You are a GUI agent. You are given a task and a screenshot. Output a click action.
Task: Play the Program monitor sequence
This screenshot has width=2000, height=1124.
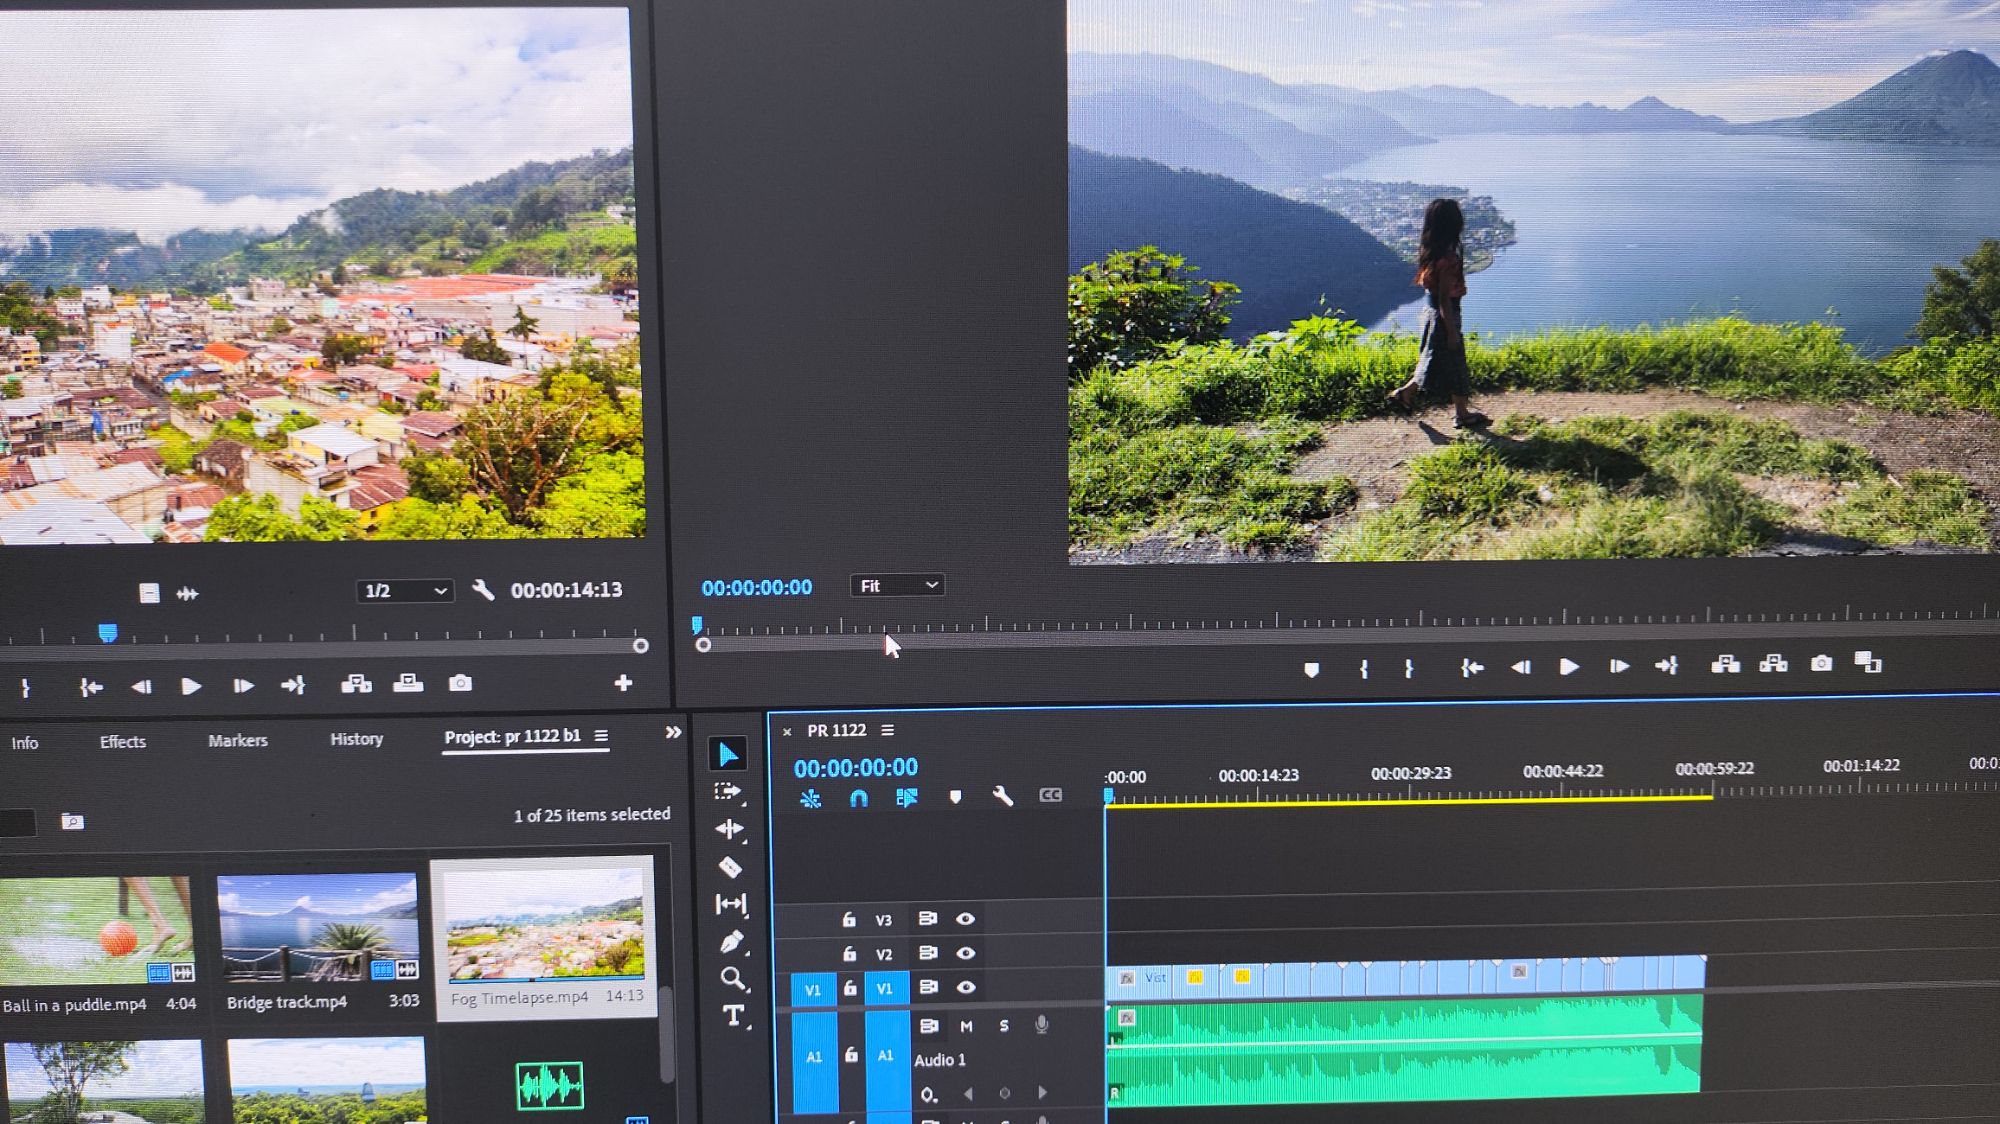[x=1569, y=666]
